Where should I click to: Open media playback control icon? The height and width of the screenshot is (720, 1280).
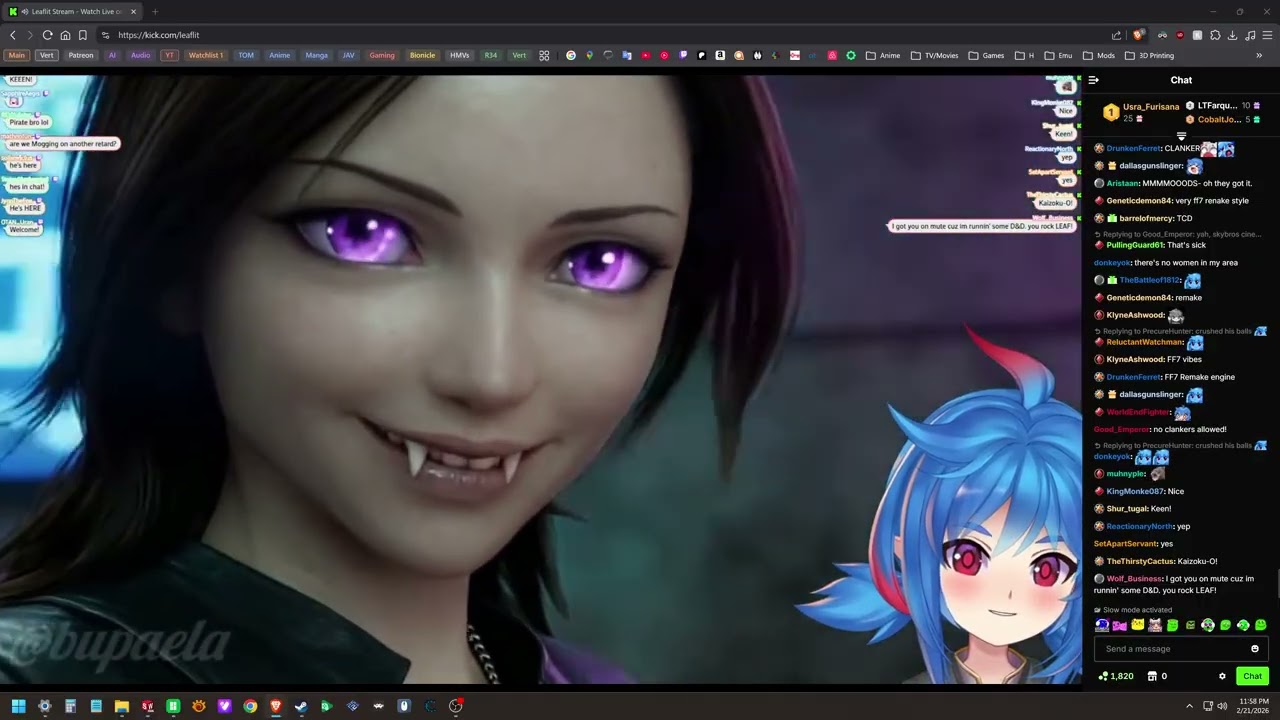(1249, 35)
